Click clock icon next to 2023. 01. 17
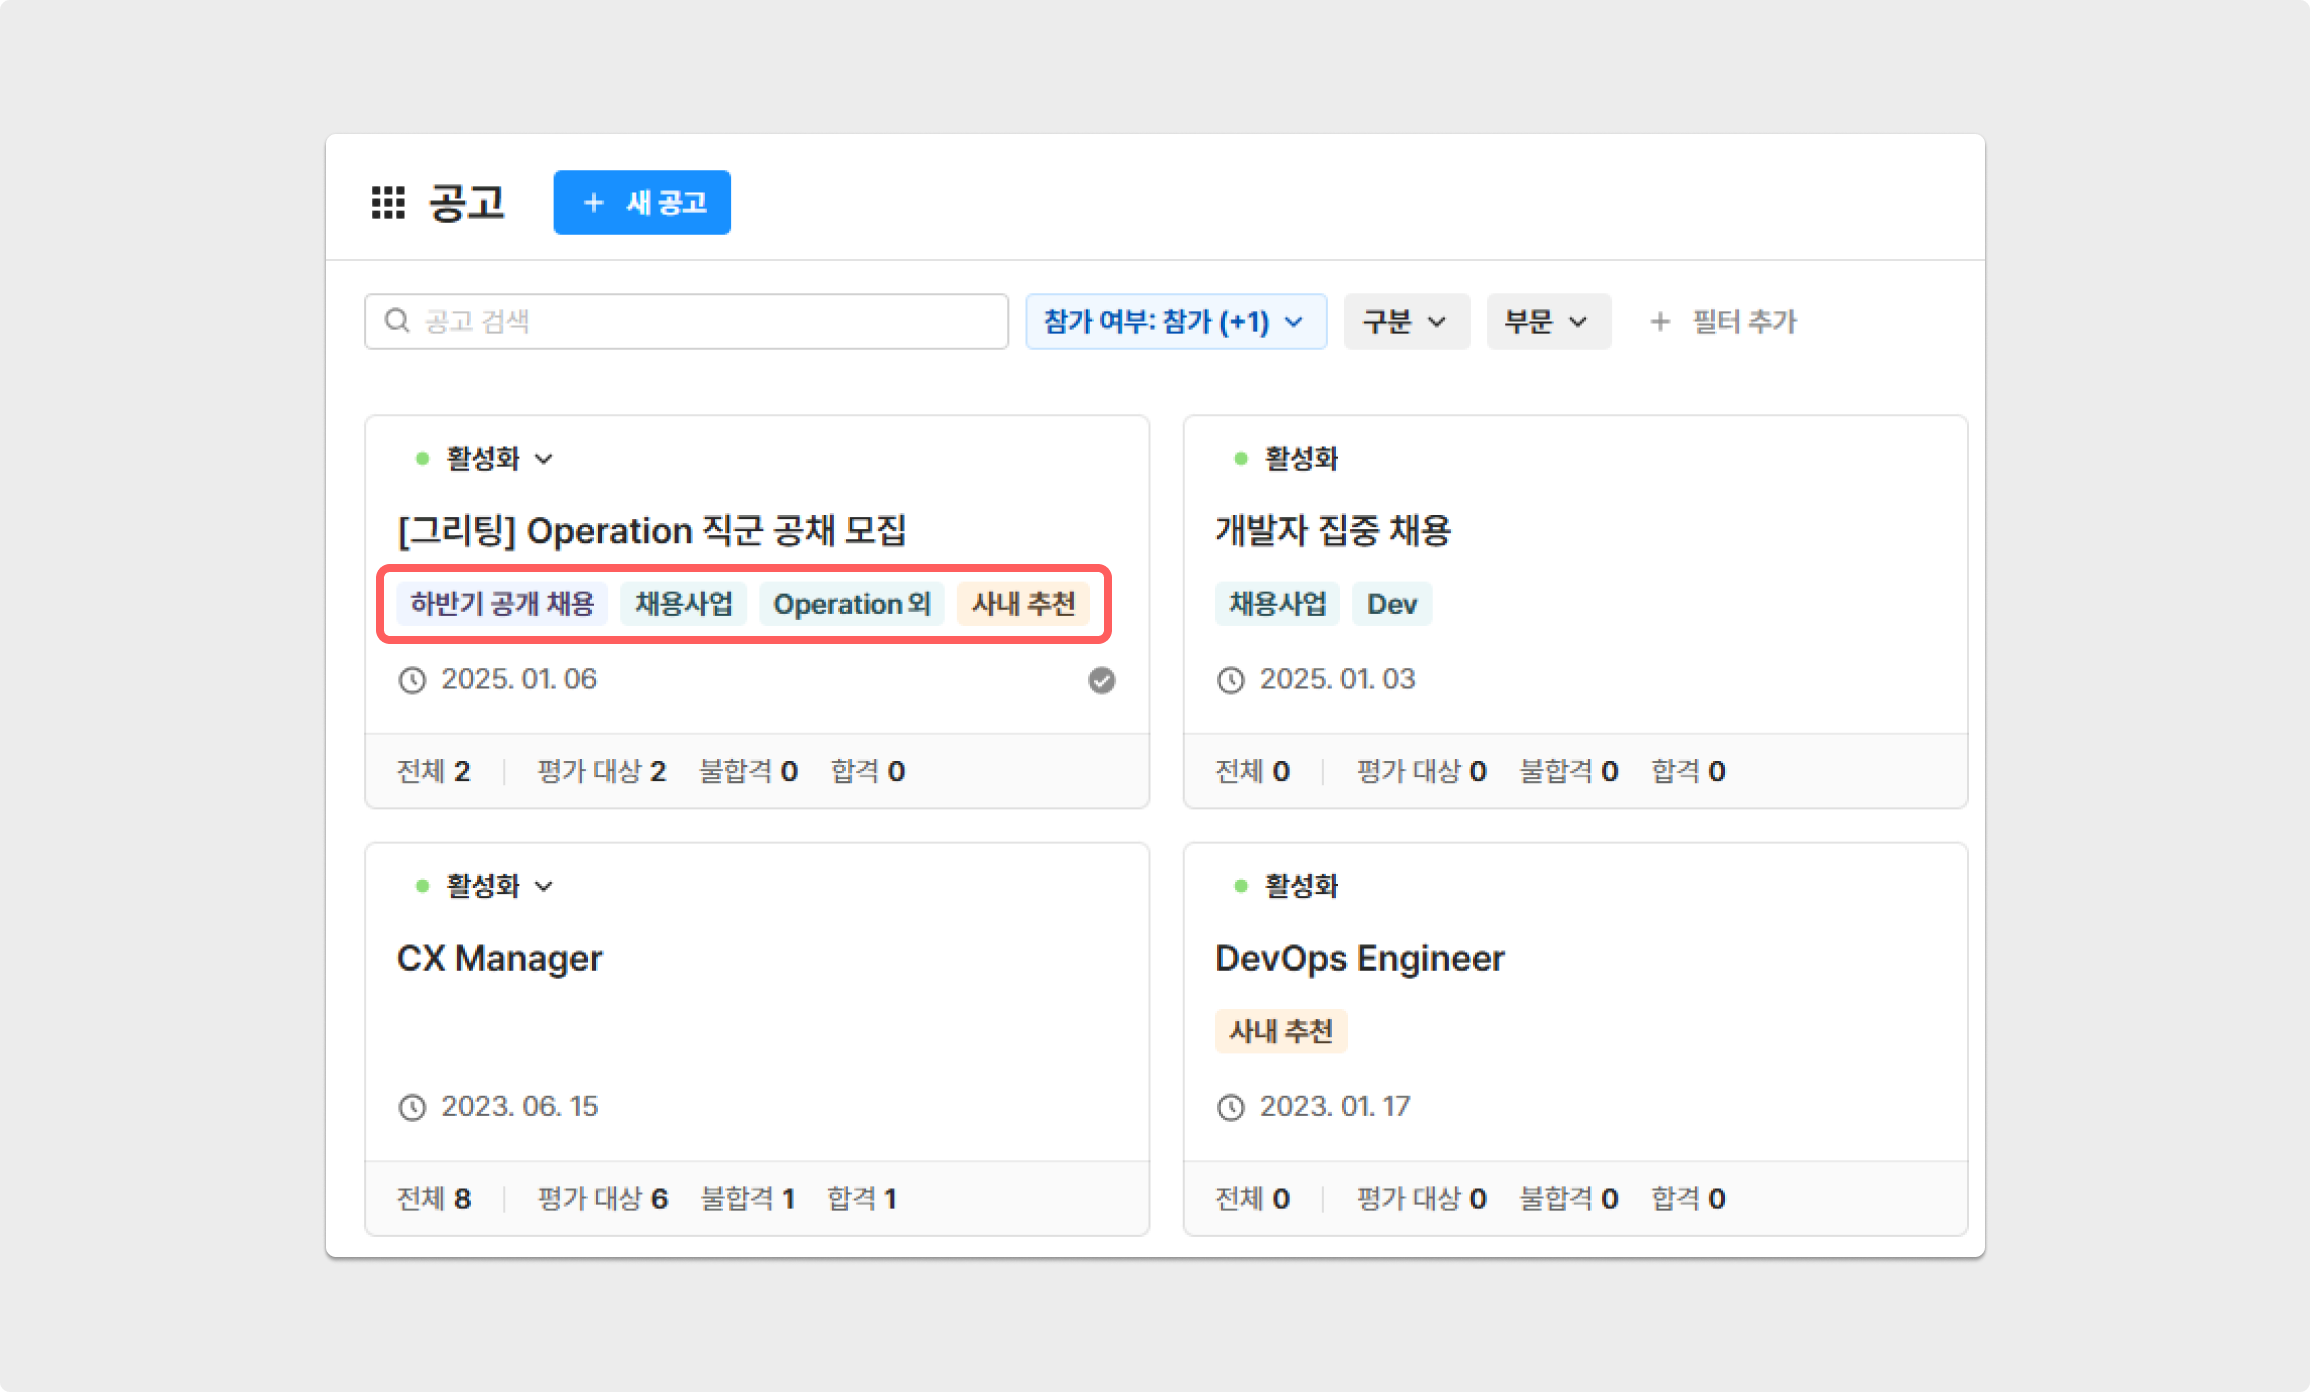This screenshot has height=1392, width=2310. click(x=1230, y=1107)
